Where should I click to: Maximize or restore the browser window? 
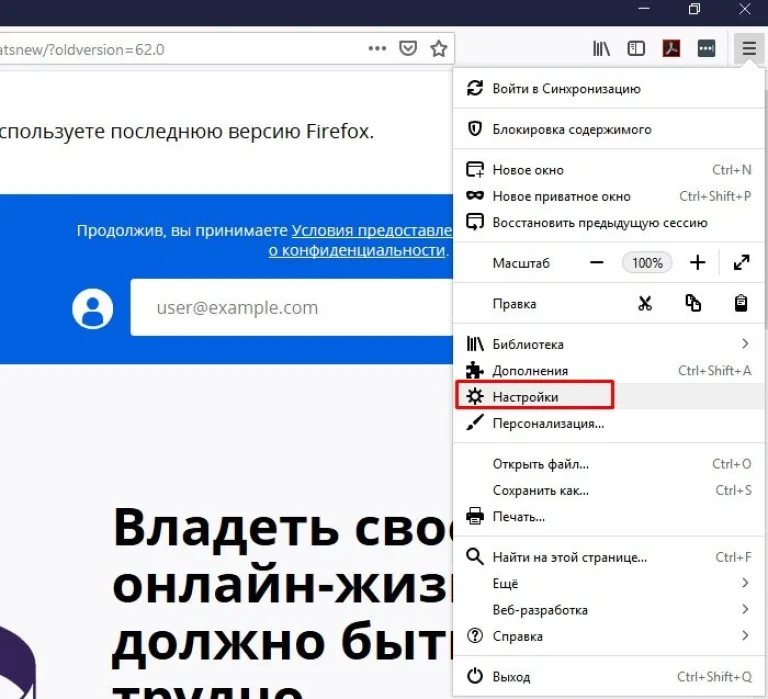tap(694, 9)
